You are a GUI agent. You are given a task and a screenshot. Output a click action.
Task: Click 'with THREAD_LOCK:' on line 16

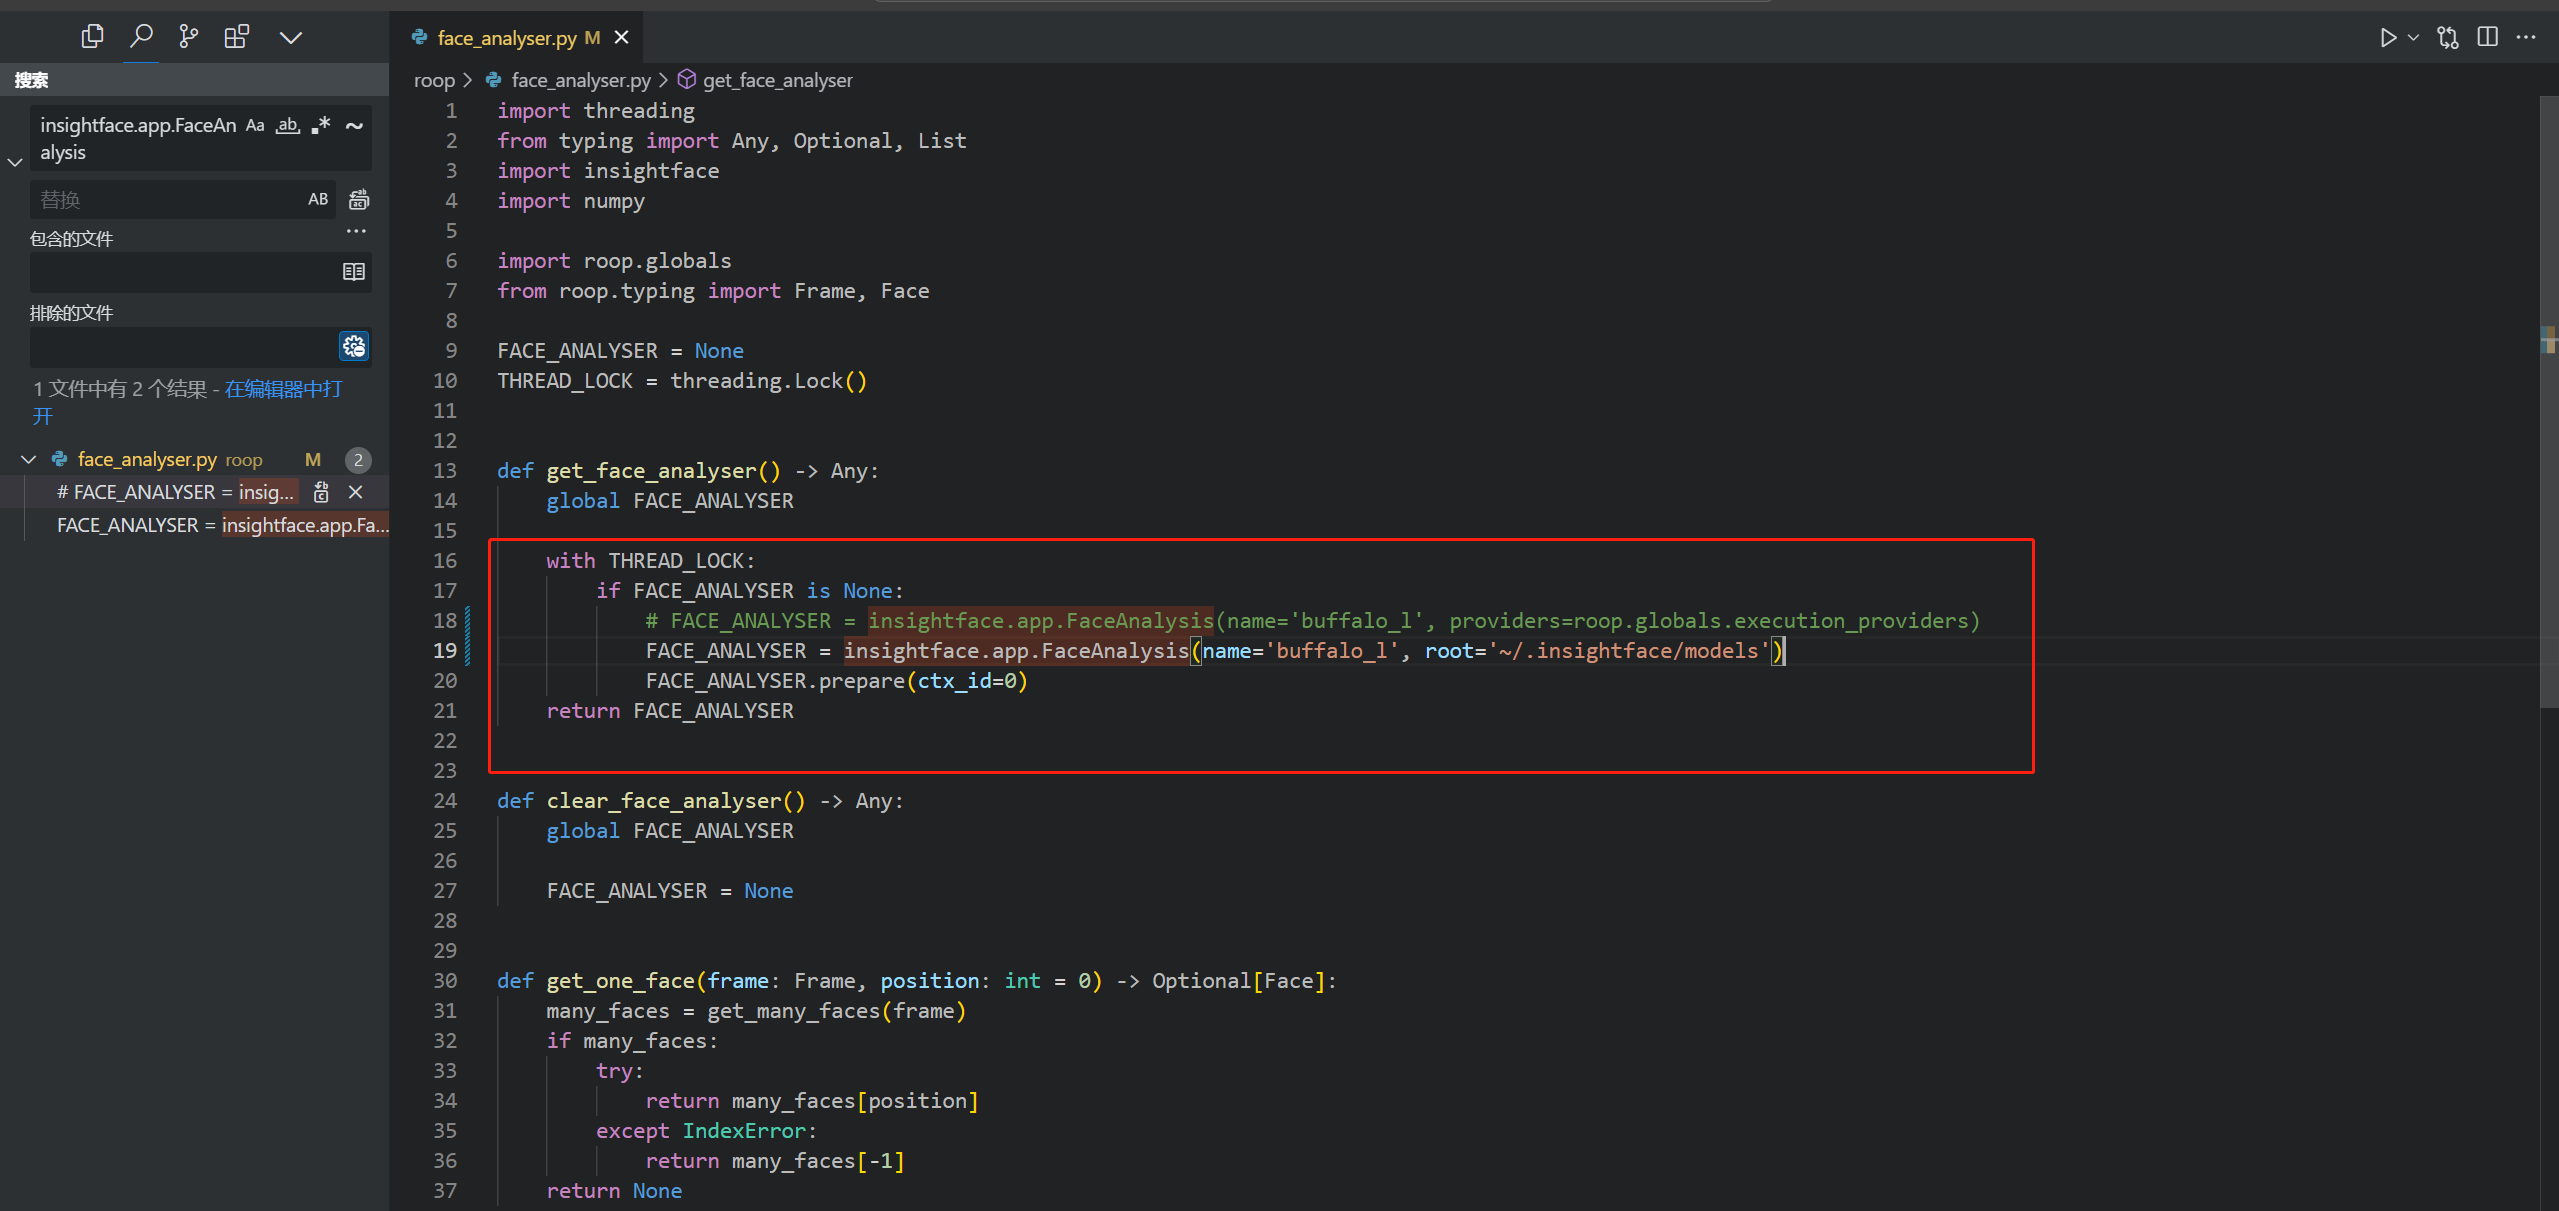[651, 561]
